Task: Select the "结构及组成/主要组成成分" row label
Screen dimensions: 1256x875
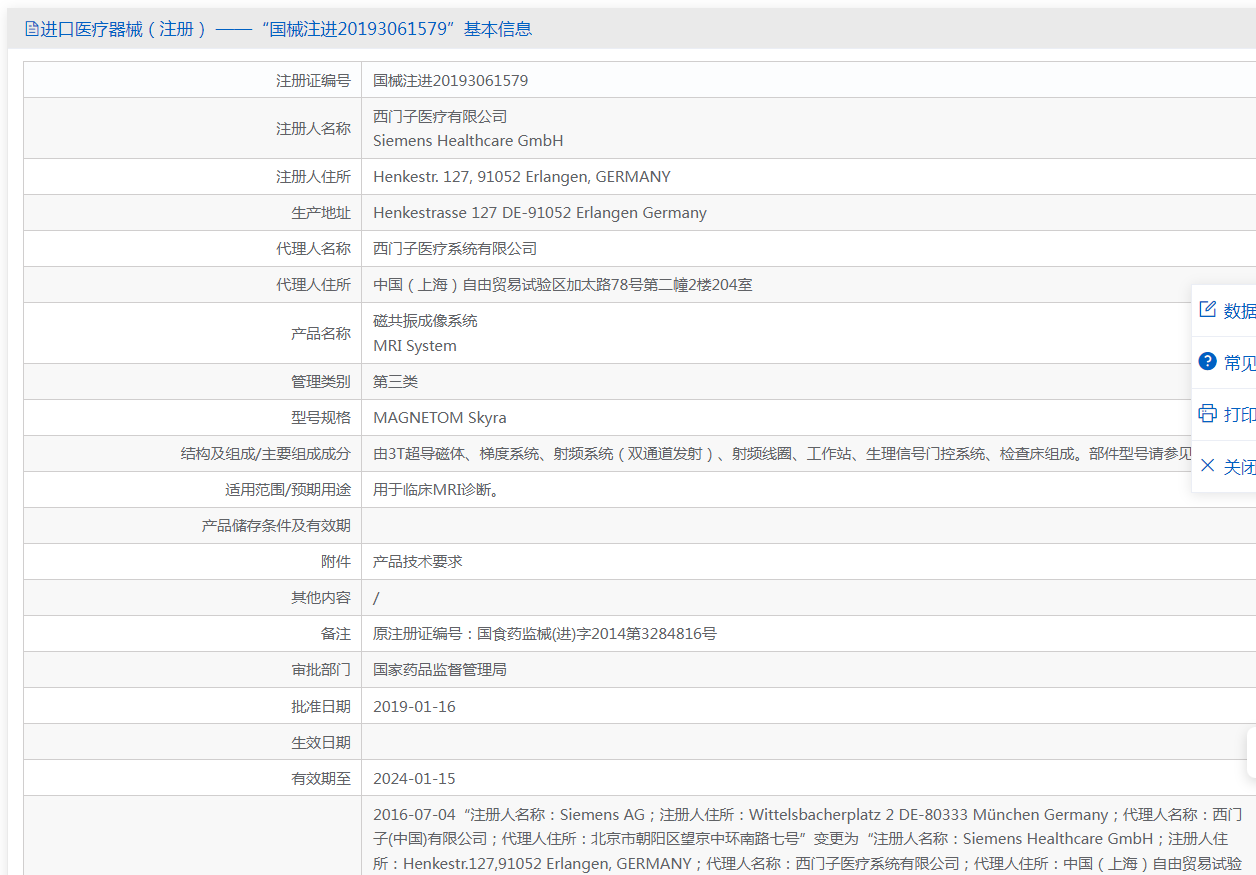Action: click(266, 453)
